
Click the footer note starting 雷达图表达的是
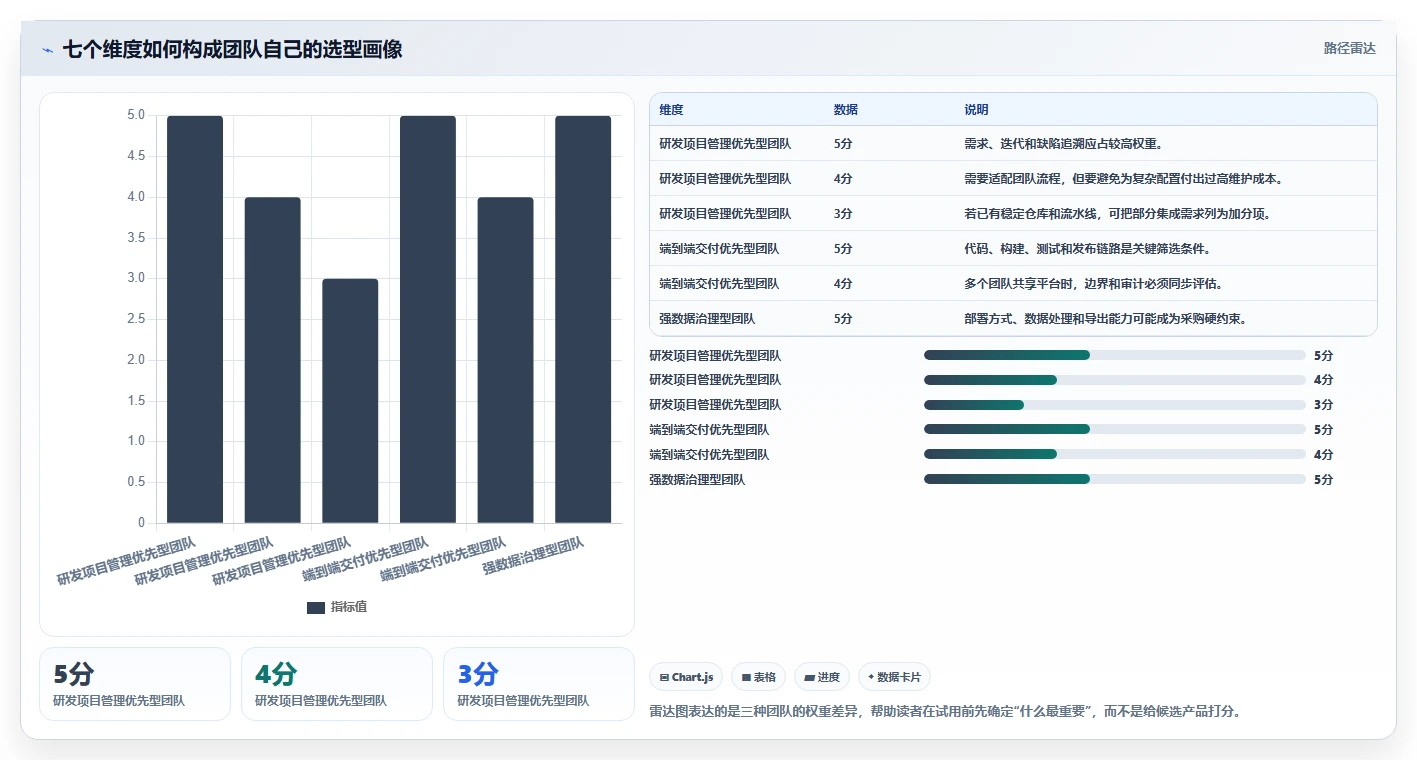pyautogui.click(x=945, y=712)
